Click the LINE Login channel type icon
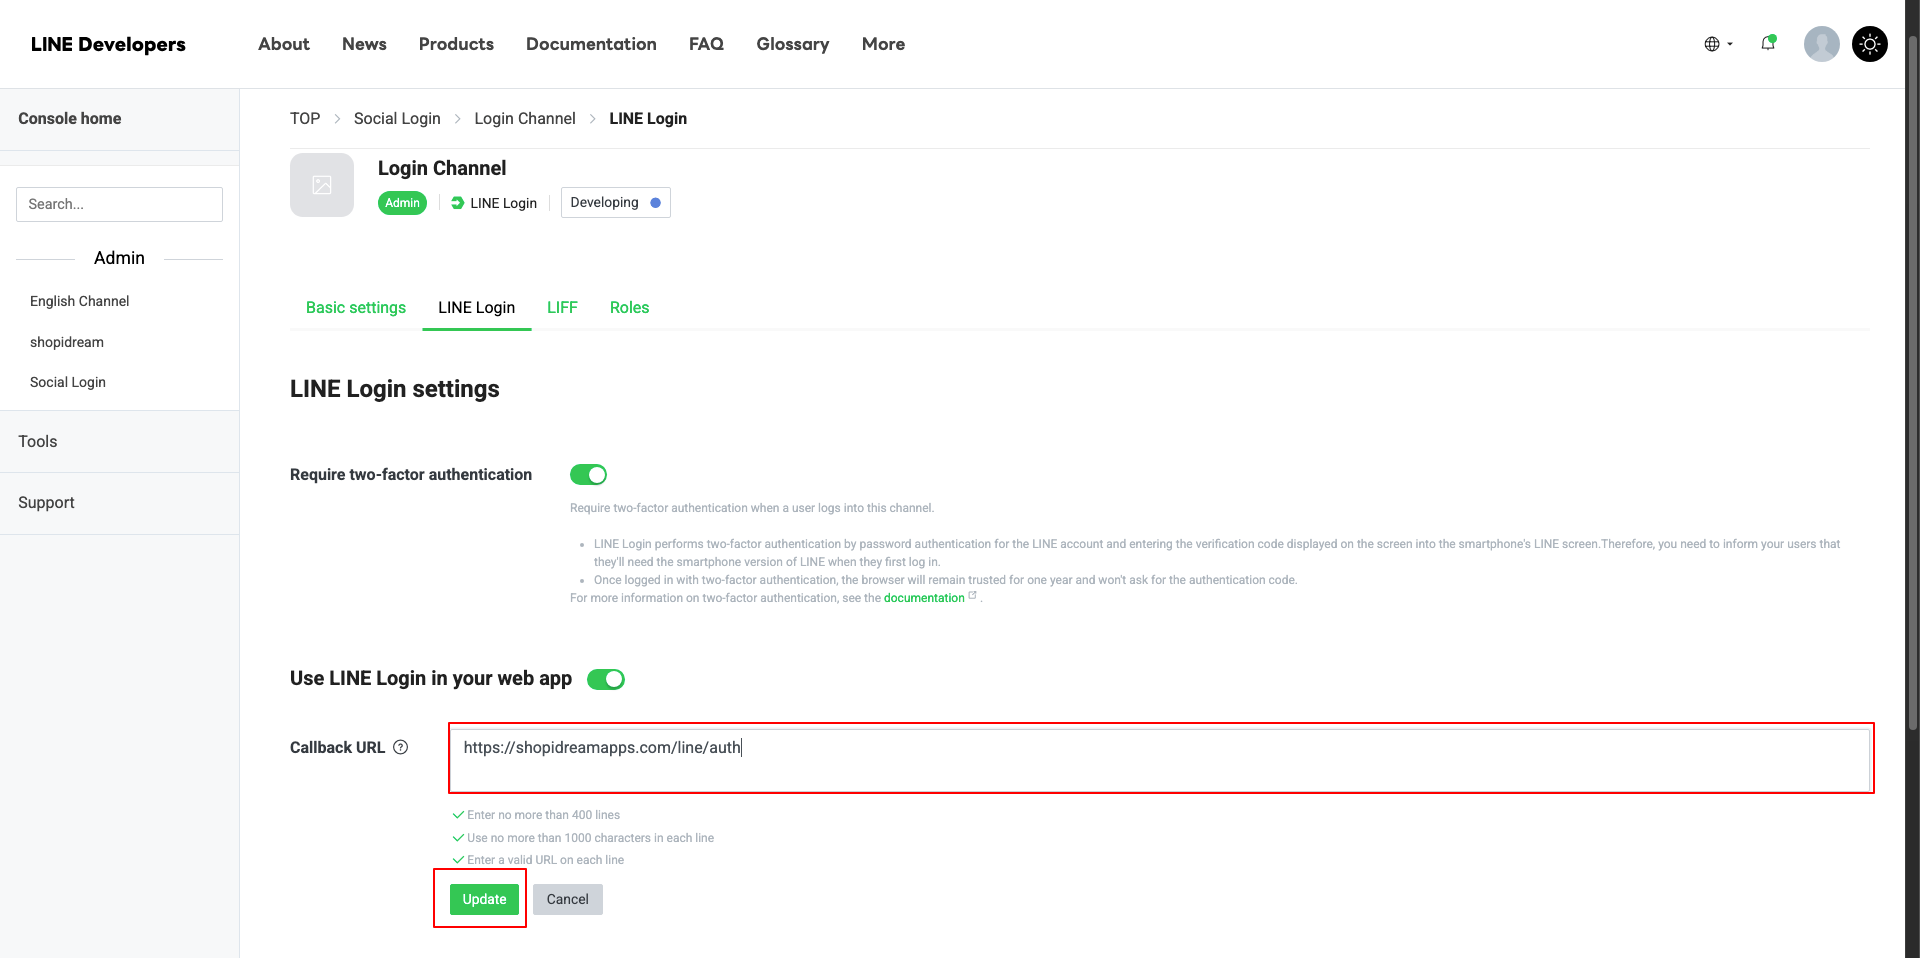1920x958 pixels. pyautogui.click(x=457, y=203)
